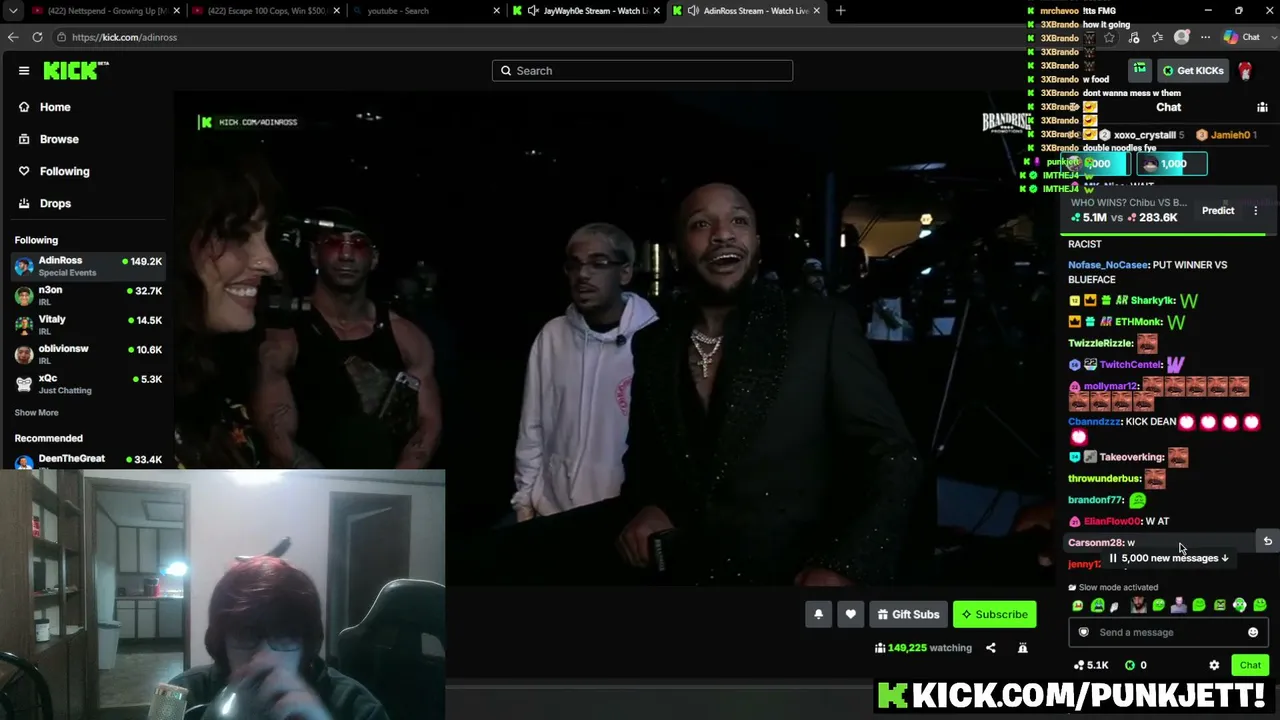Expand followed channels with Show More
The image size is (1280, 720).
(x=36, y=413)
